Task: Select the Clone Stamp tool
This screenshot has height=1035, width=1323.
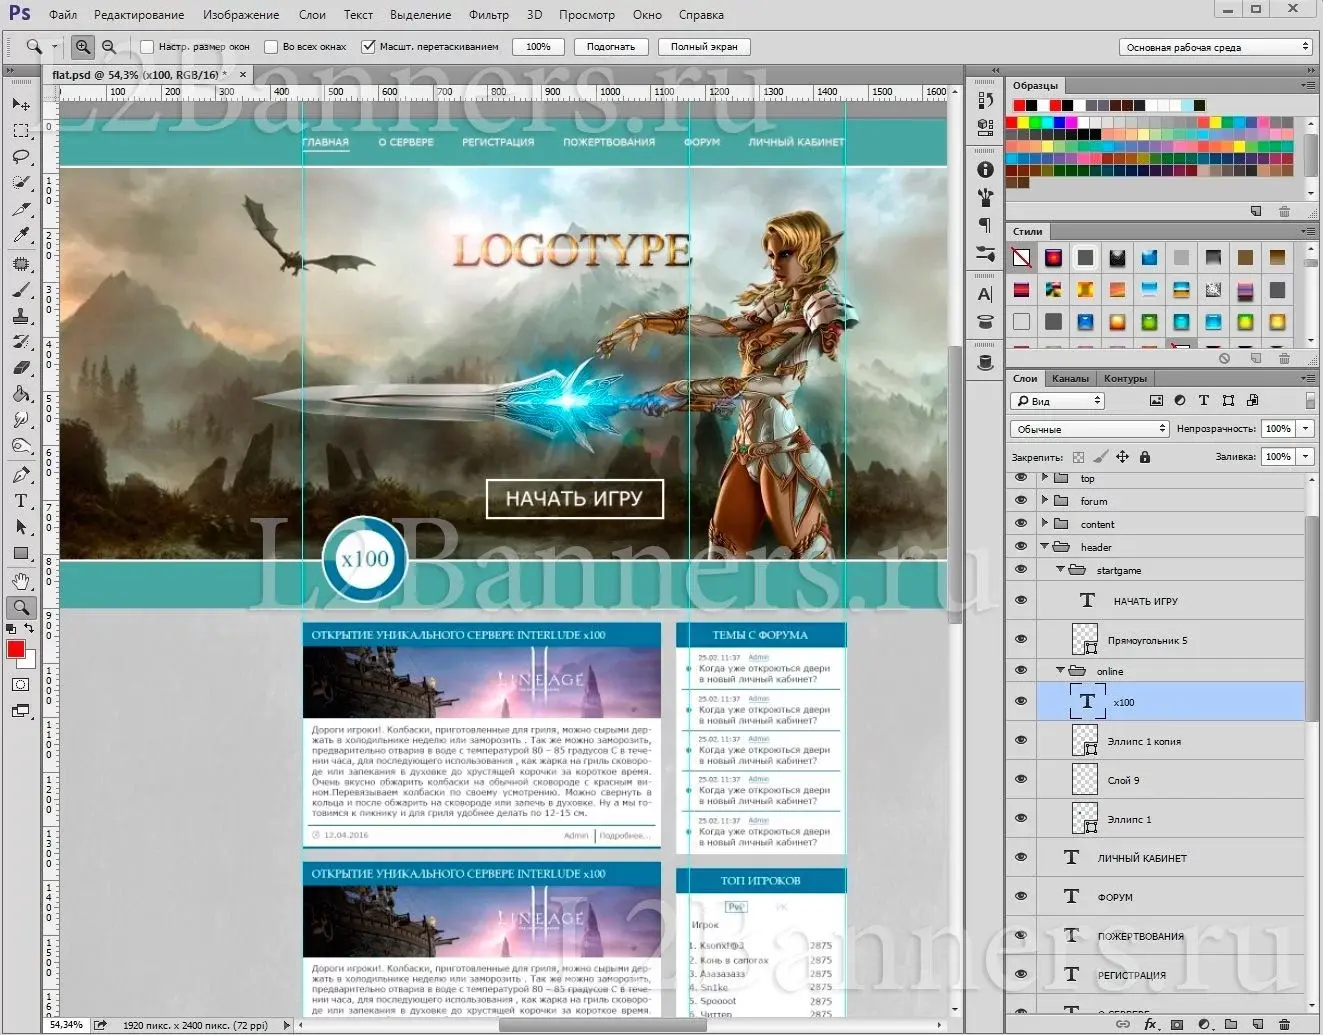Action: (21, 315)
